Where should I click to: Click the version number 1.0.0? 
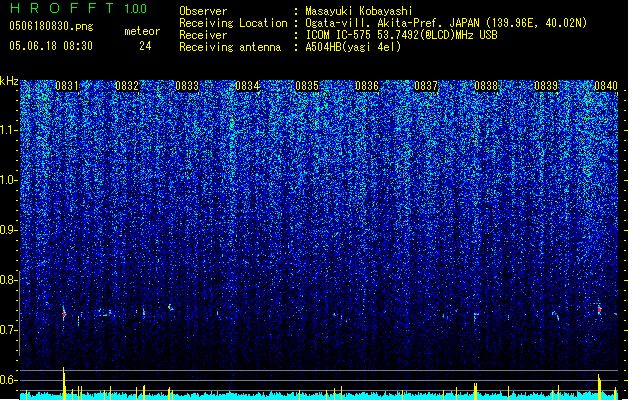[x=136, y=9]
